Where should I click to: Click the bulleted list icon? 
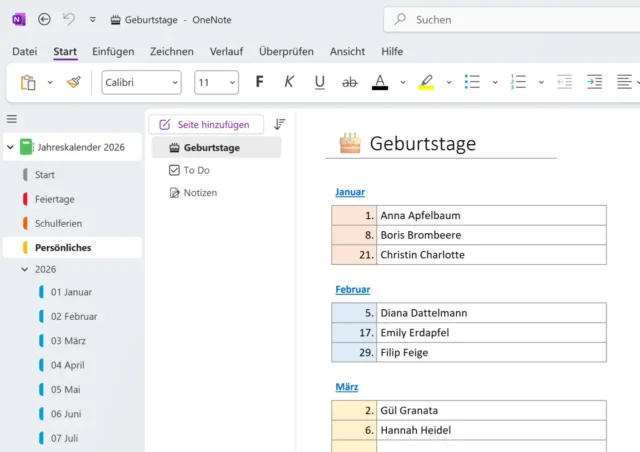[x=473, y=82]
